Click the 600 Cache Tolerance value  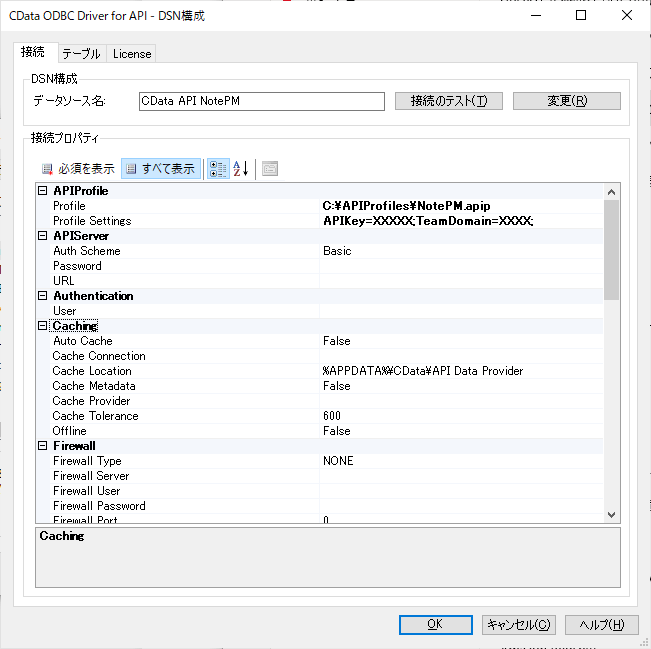(x=332, y=416)
